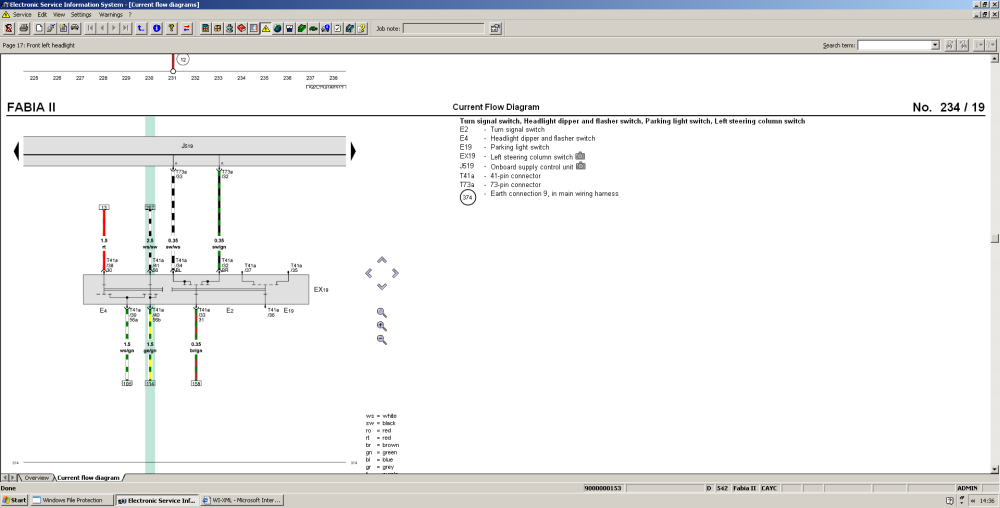This screenshot has width=1000, height=508.
Task: Click the system tray clock 14:36
Action: point(987,500)
